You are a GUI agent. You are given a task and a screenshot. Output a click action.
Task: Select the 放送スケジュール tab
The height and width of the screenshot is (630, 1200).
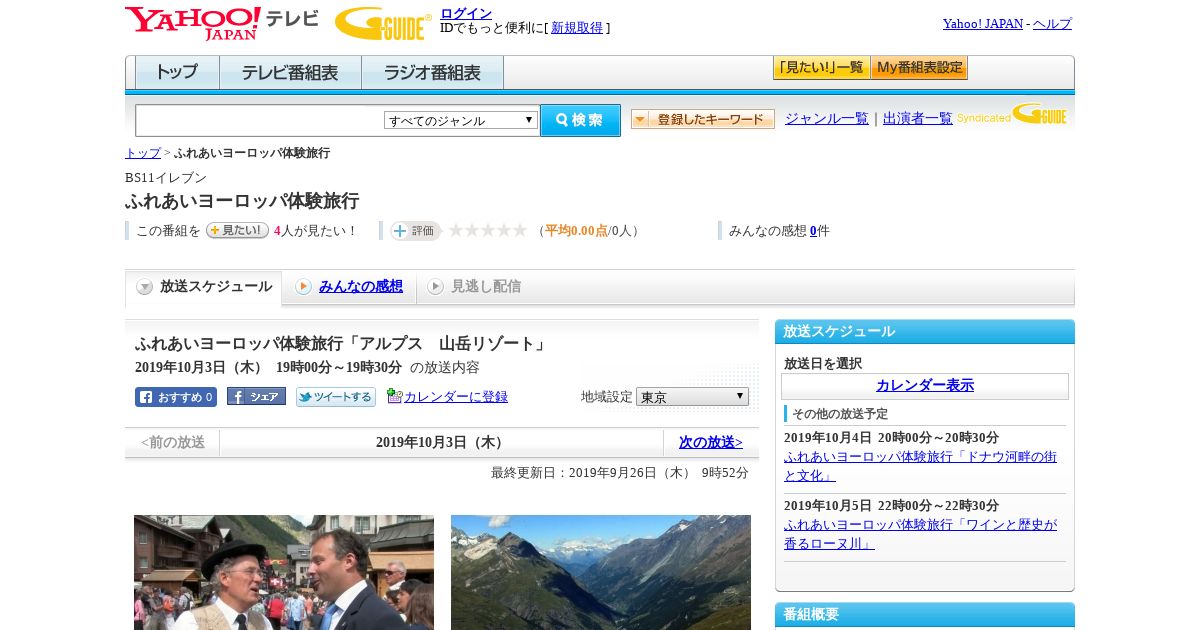coord(203,287)
